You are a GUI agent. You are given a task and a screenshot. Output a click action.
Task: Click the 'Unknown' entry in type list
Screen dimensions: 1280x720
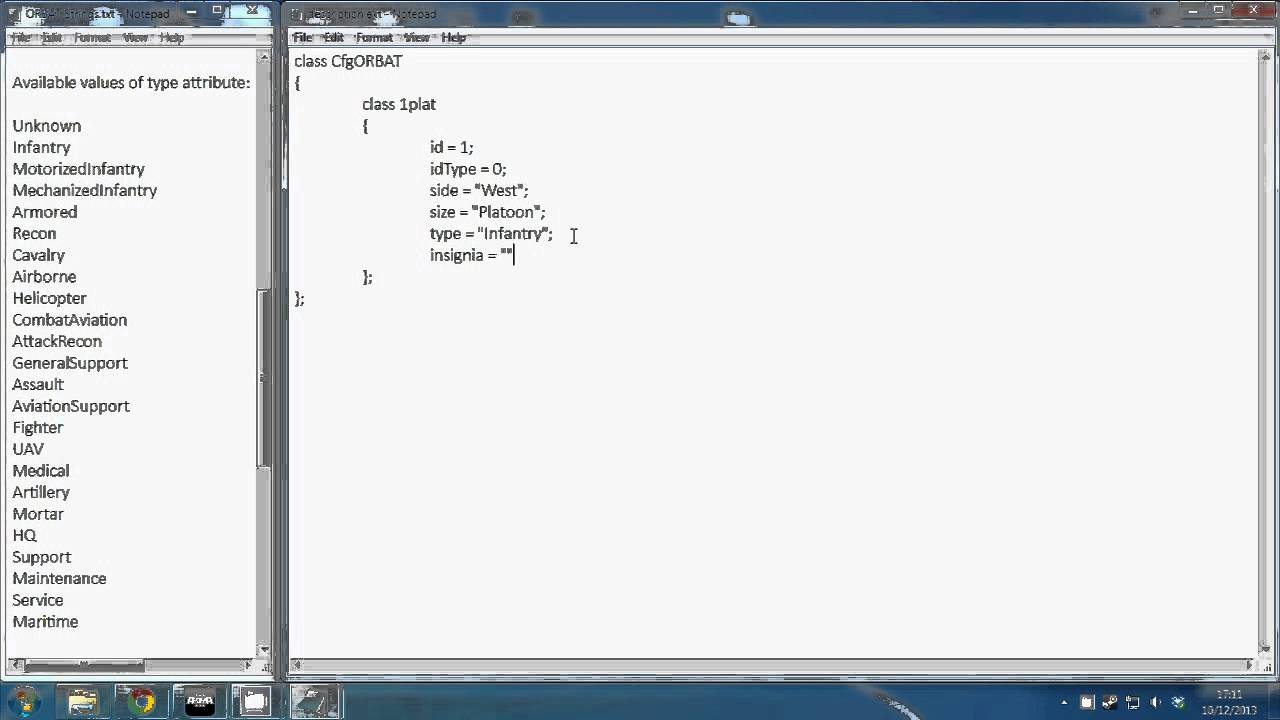(47, 126)
